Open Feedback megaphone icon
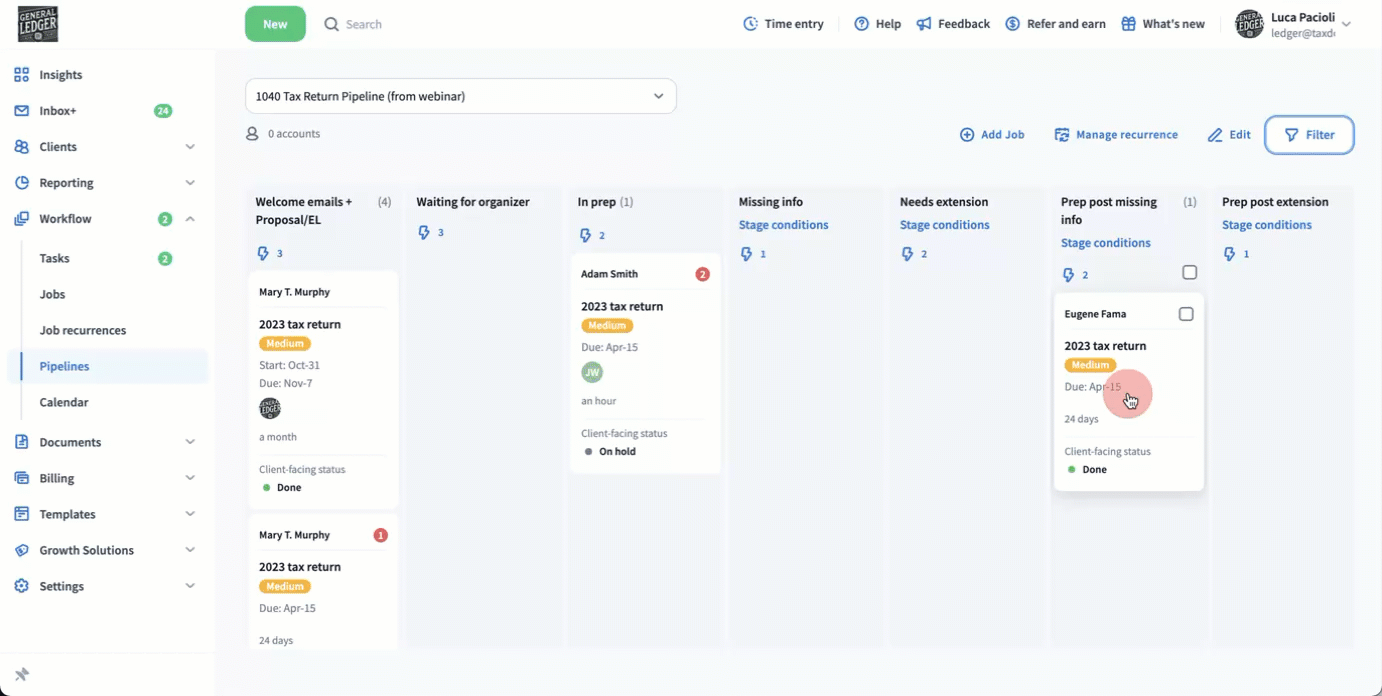Image resolution: width=1382 pixels, height=696 pixels. [924, 24]
